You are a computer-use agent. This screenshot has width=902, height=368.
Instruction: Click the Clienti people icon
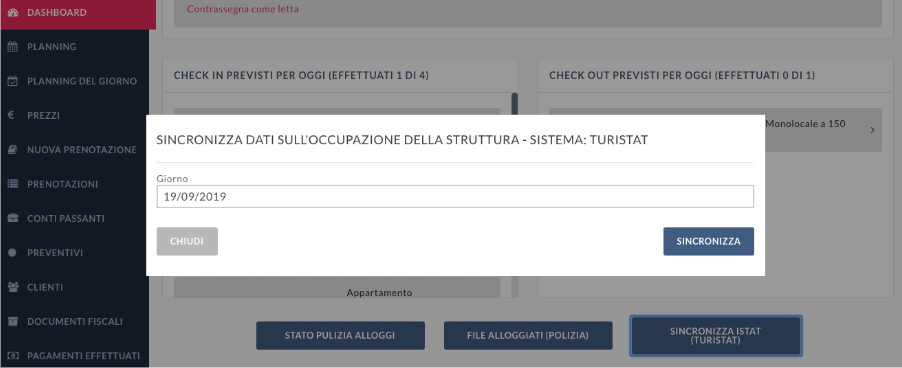click(x=13, y=287)
